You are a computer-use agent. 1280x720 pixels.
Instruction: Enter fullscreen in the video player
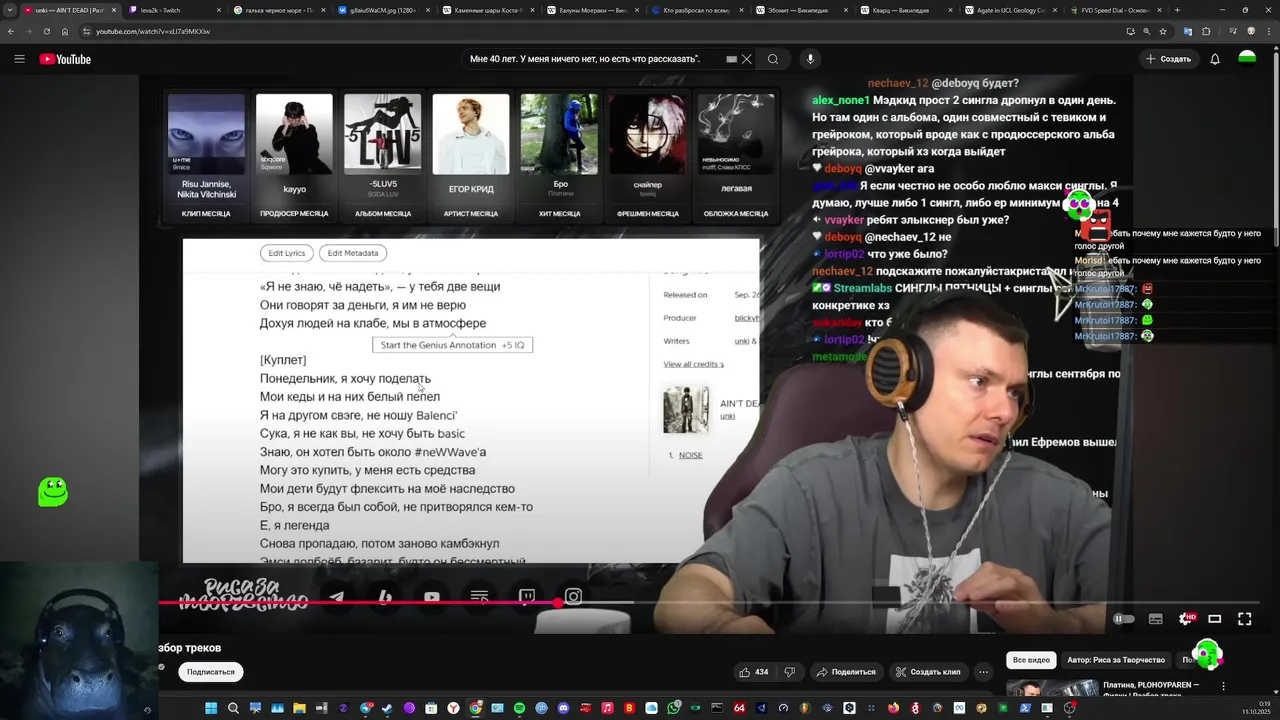click(1245, 619)
